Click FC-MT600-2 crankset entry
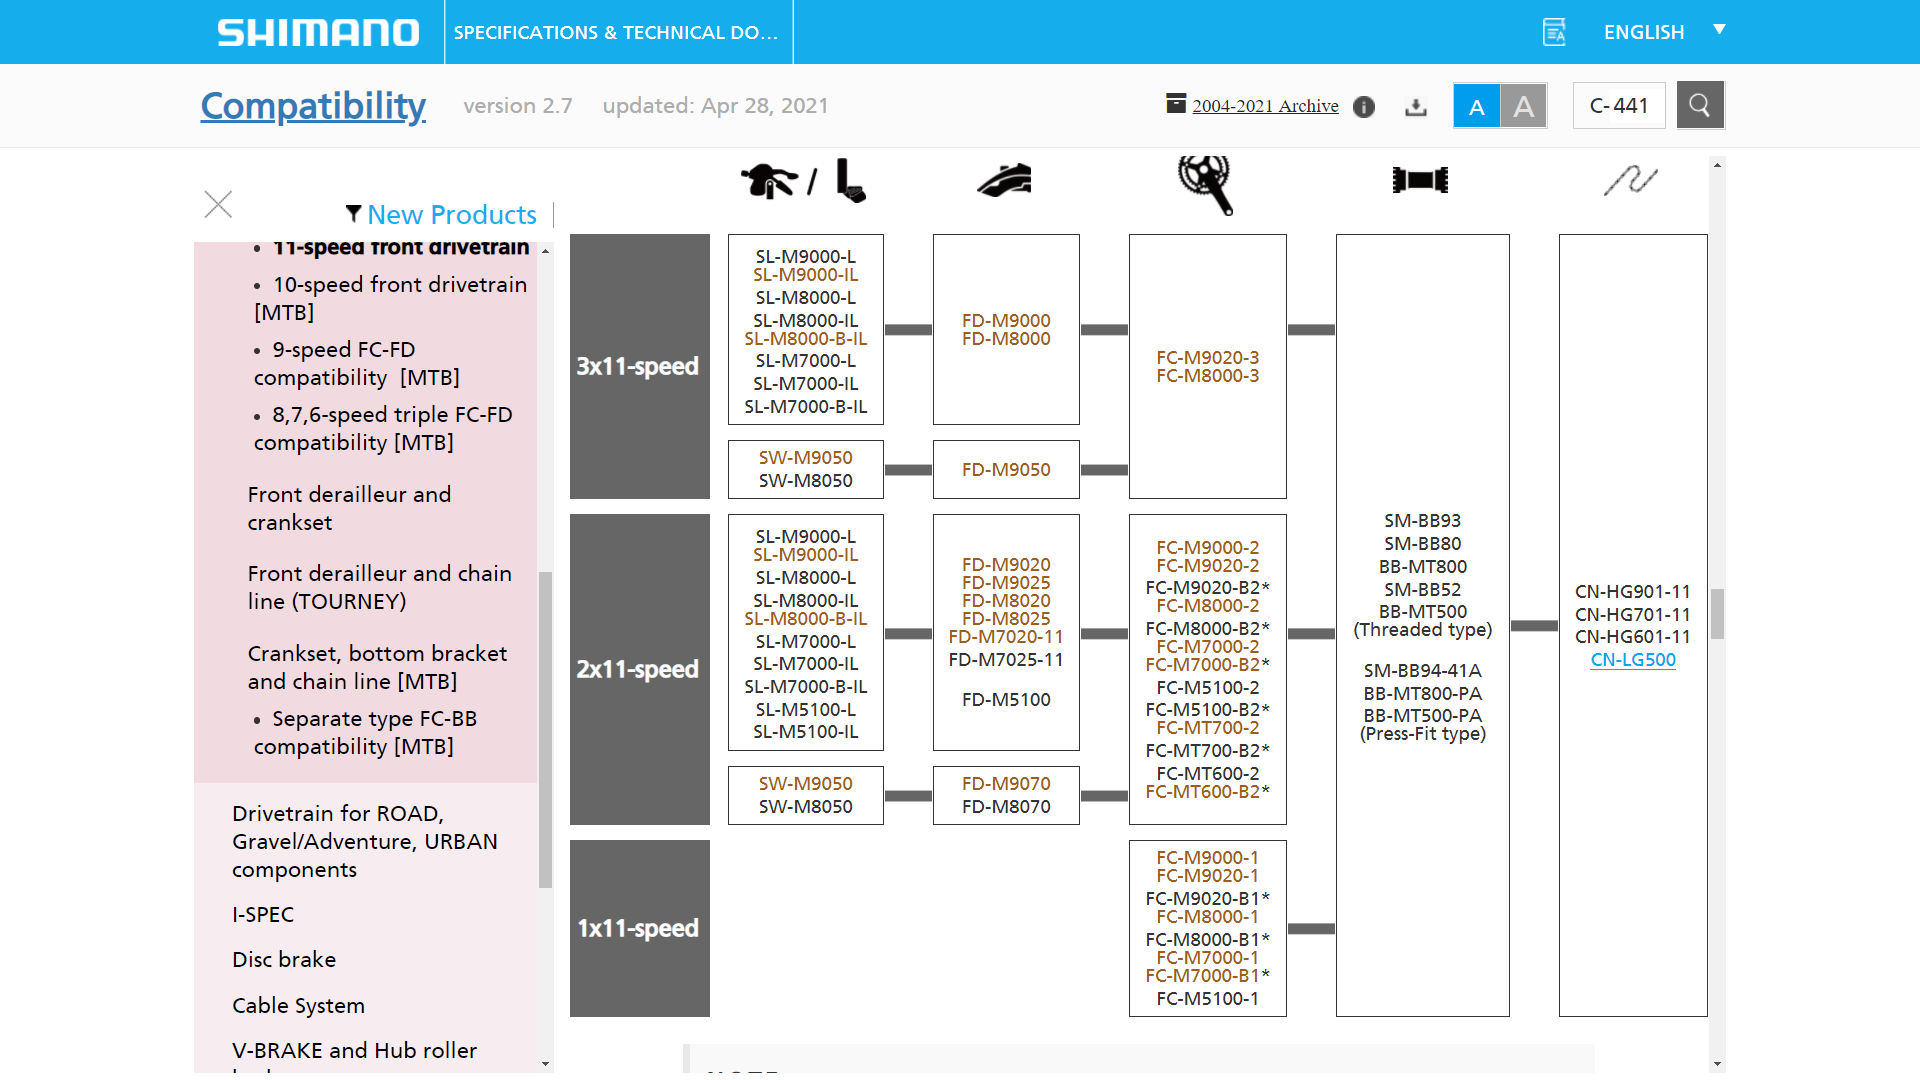The width and height of the screenshot is (1920, 1080). [1207, 774]
